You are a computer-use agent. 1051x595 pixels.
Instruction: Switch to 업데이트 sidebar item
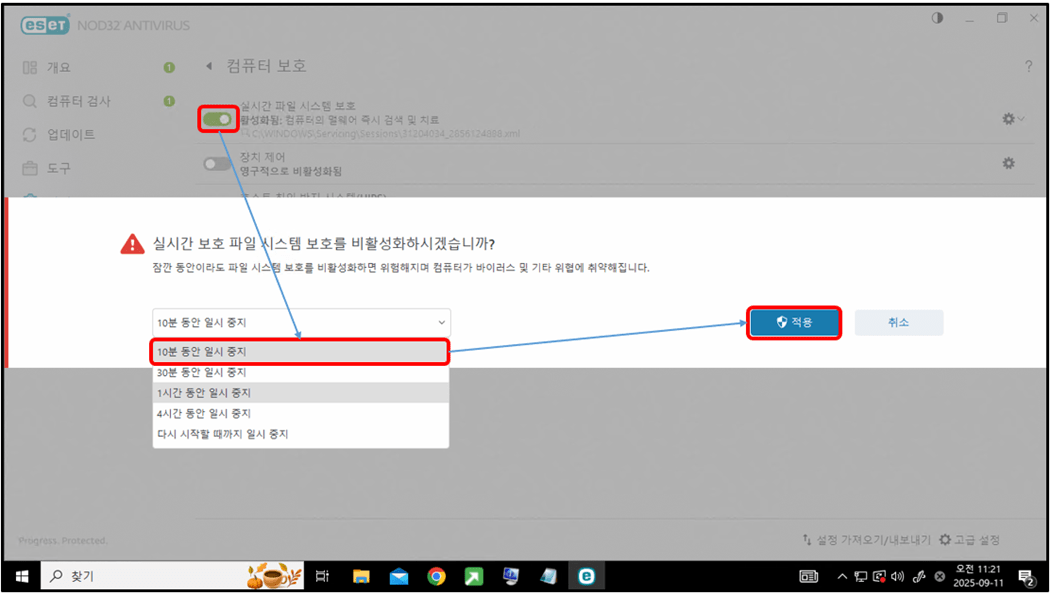click(71, 134)
